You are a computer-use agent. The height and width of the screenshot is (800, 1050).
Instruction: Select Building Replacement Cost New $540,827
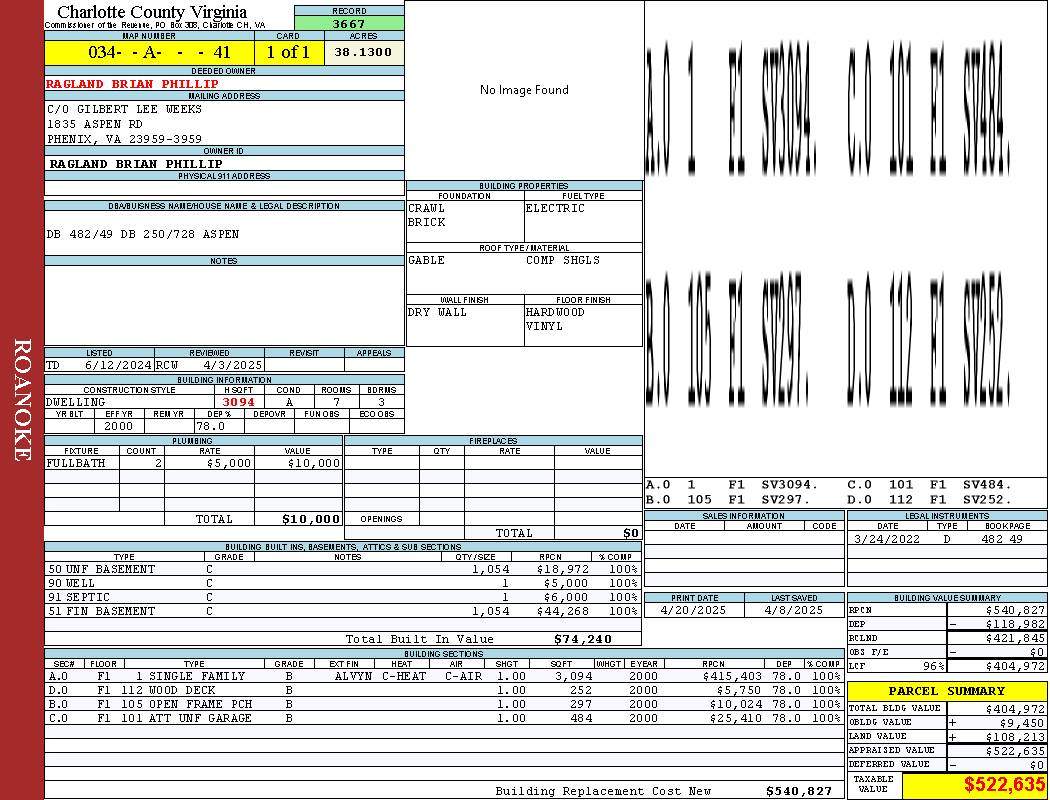click(799, 791)
